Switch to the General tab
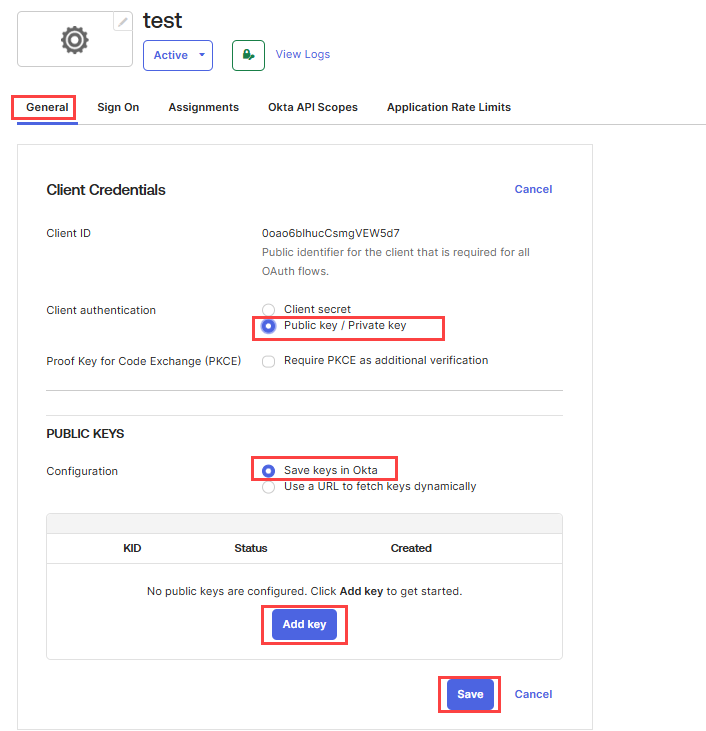 pos(47,107)
